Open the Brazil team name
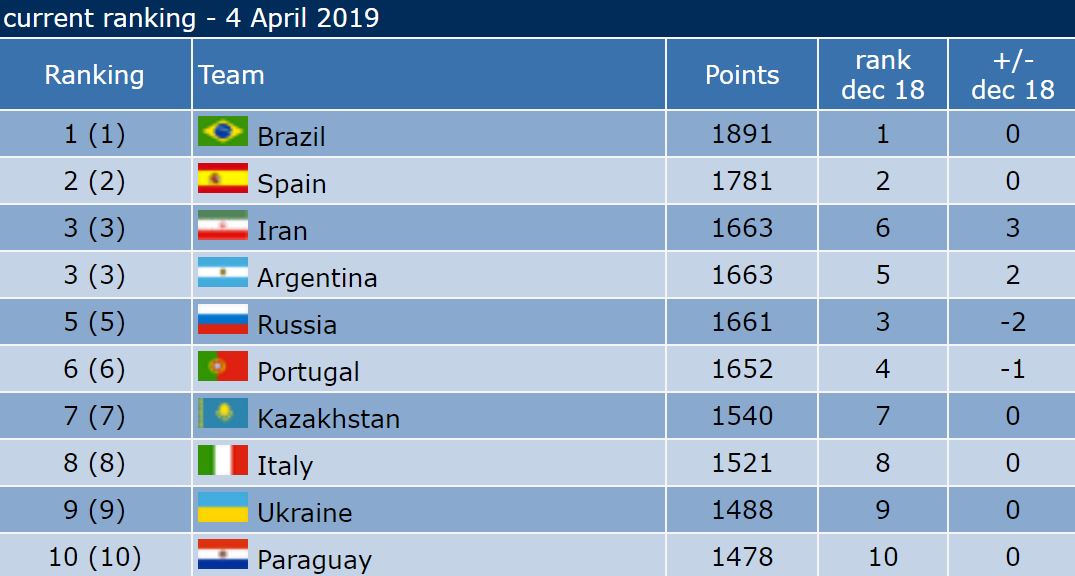 291,136
